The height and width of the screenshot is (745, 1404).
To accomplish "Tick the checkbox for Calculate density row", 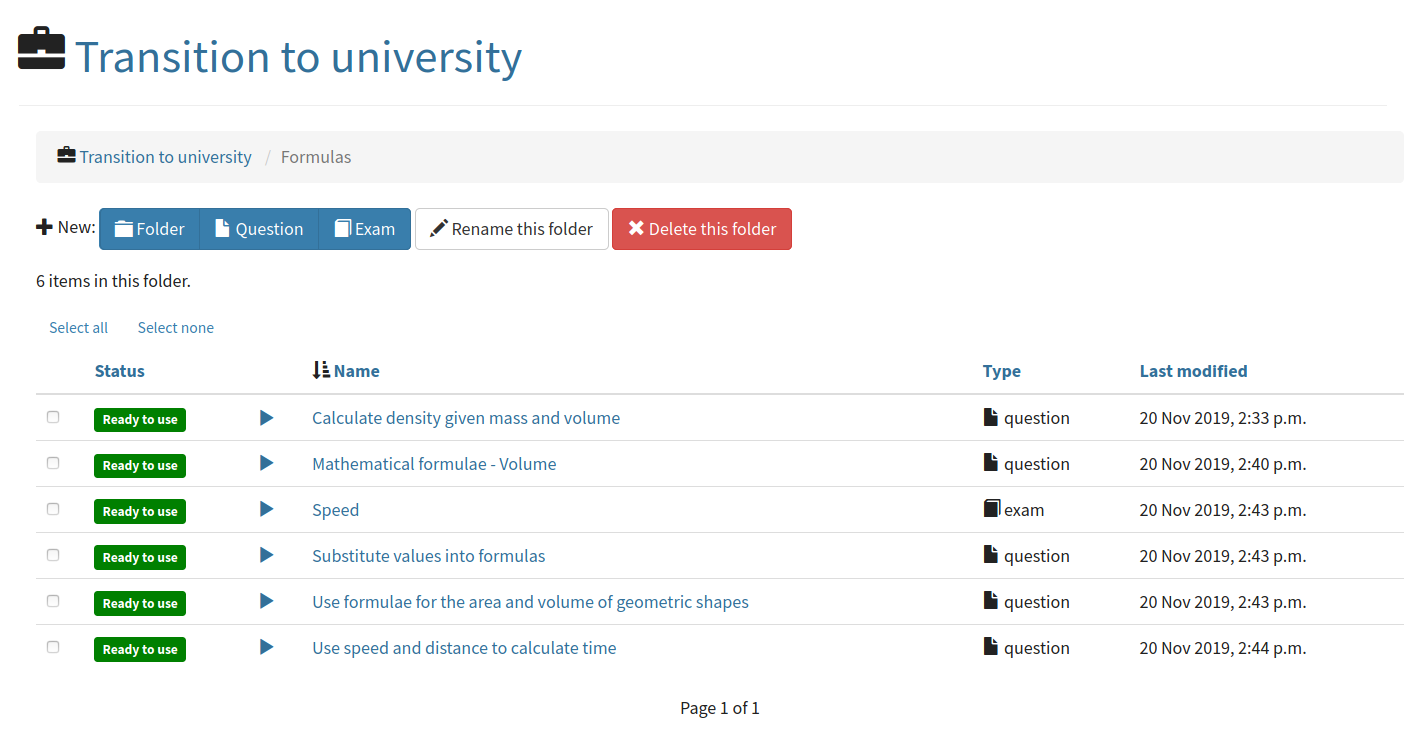I will point(53,417).
